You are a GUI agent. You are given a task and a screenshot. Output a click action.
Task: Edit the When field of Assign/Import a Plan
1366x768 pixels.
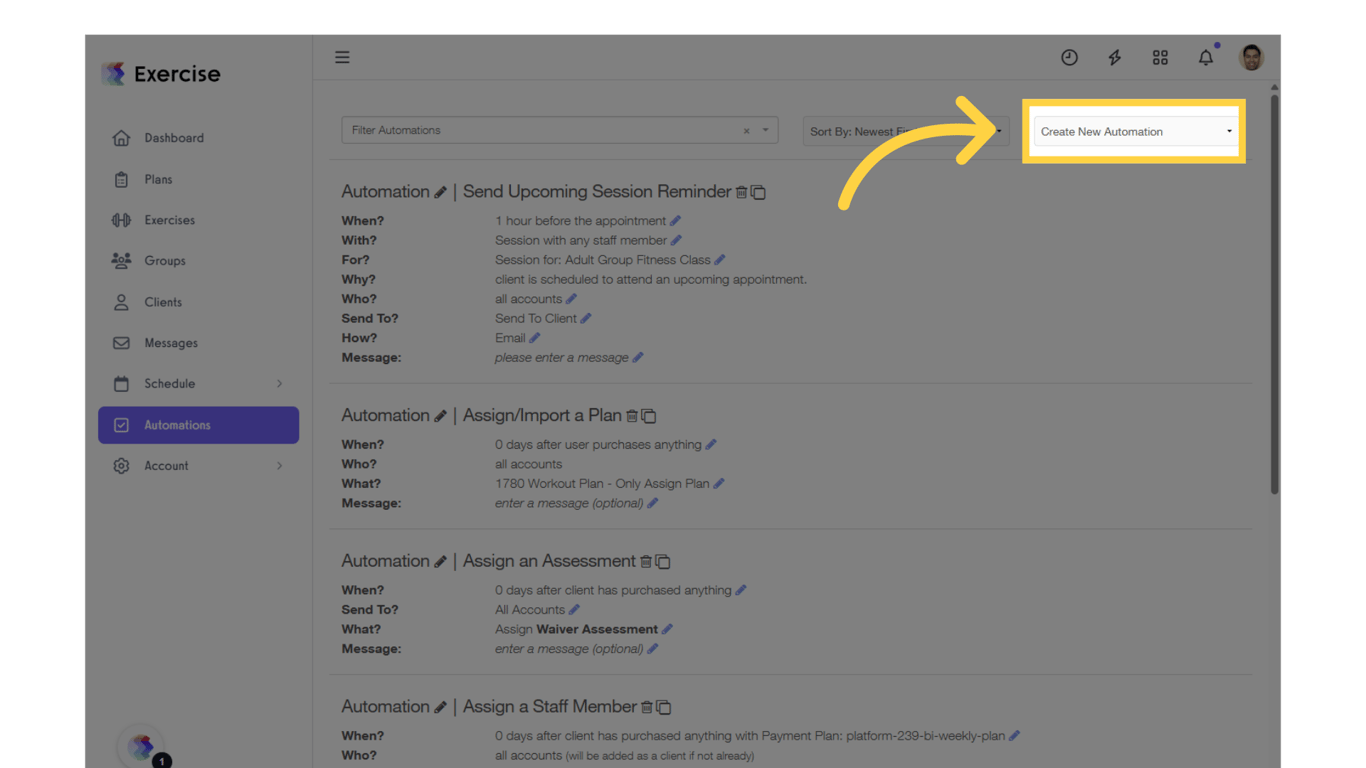pos(712,444)
